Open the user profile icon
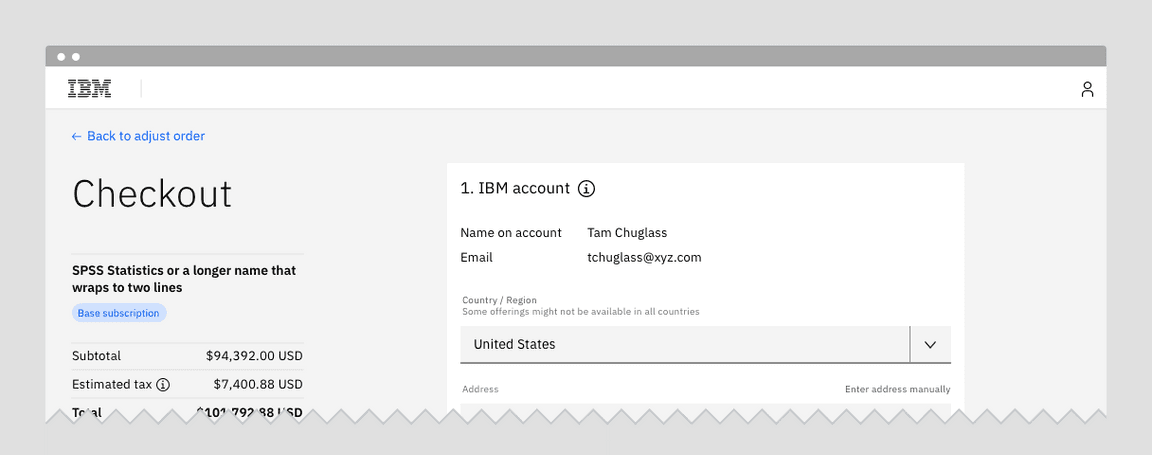Image resolution: width=1152 pixels, height=455 pixels. click(1087, 89)
